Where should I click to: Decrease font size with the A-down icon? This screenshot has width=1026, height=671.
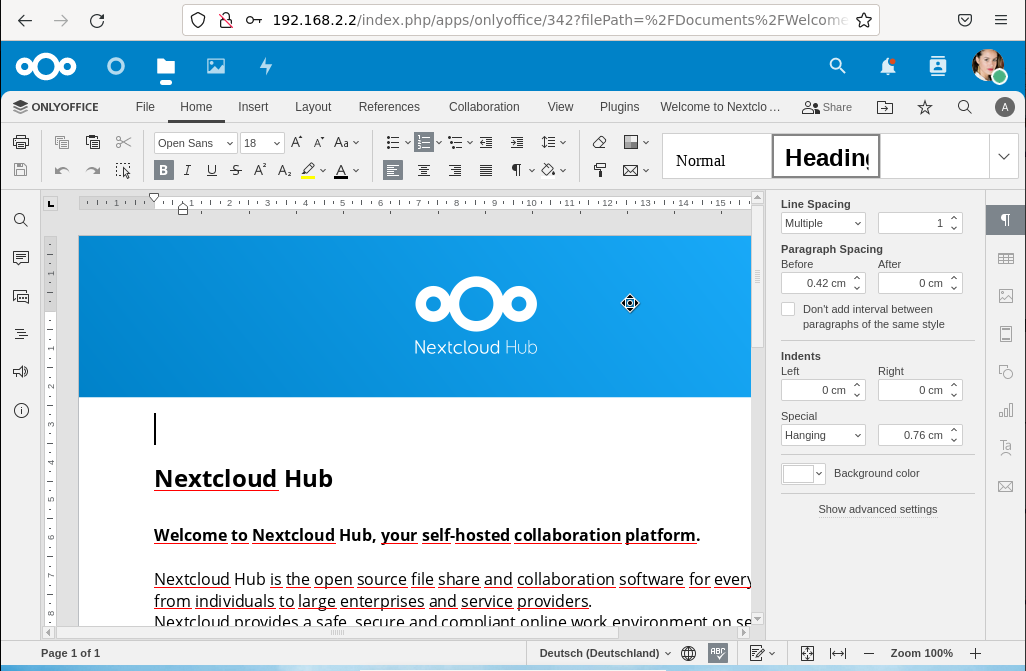pos(319,142)
